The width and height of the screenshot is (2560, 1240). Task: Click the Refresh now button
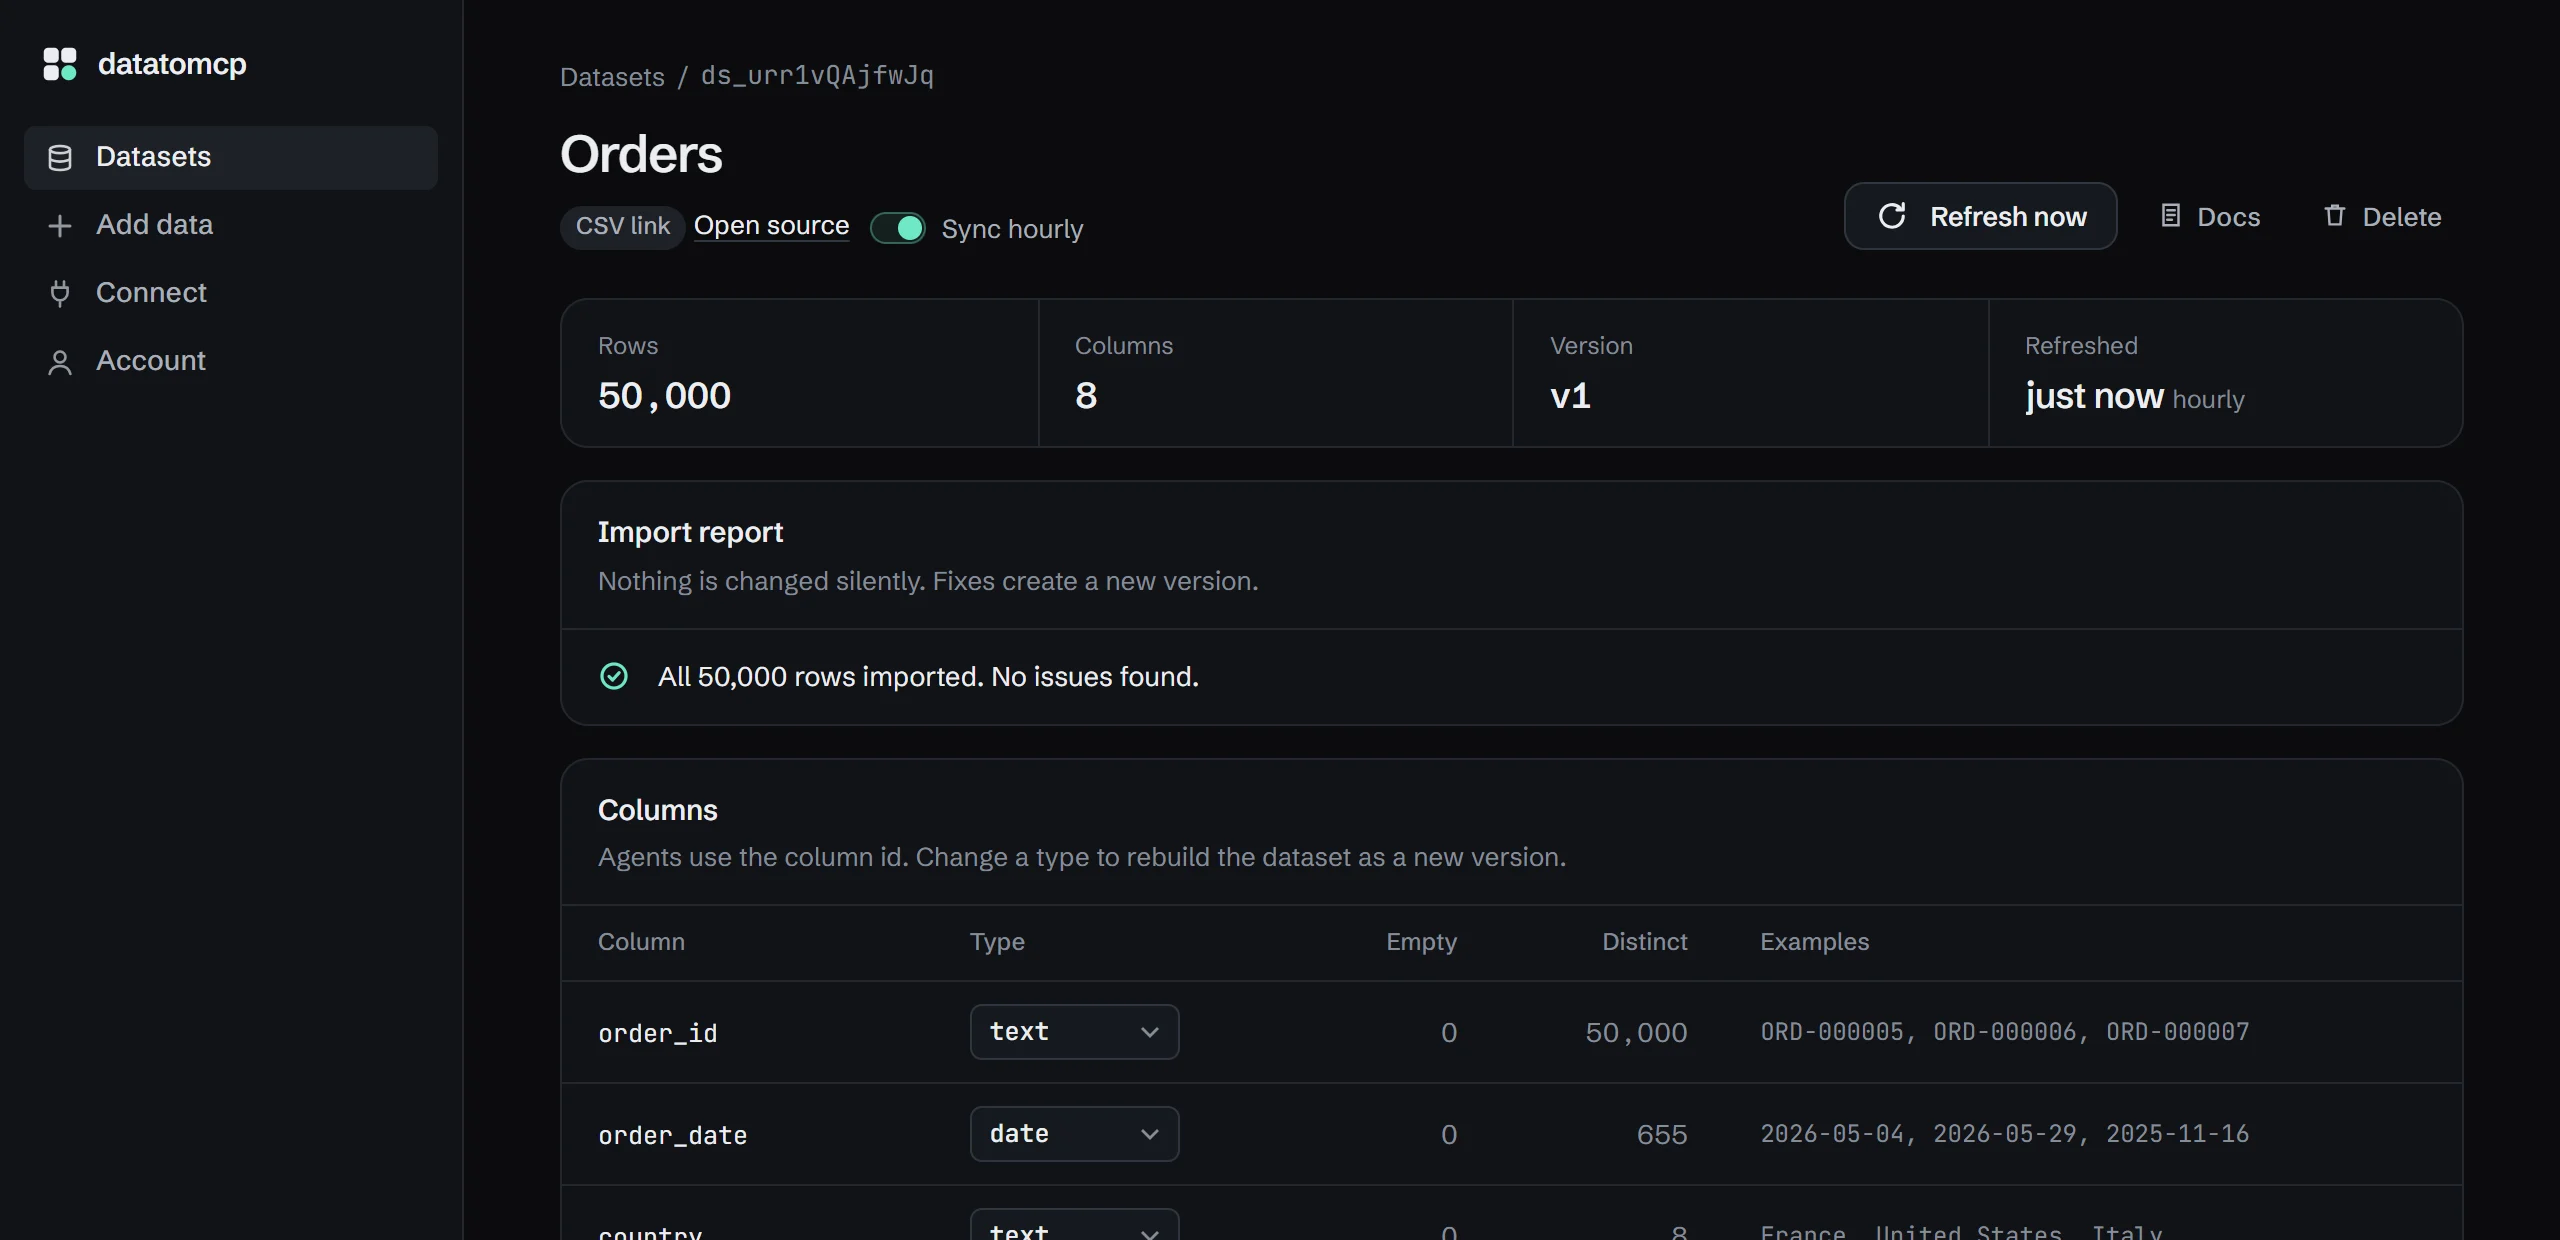coord(1980,216)
